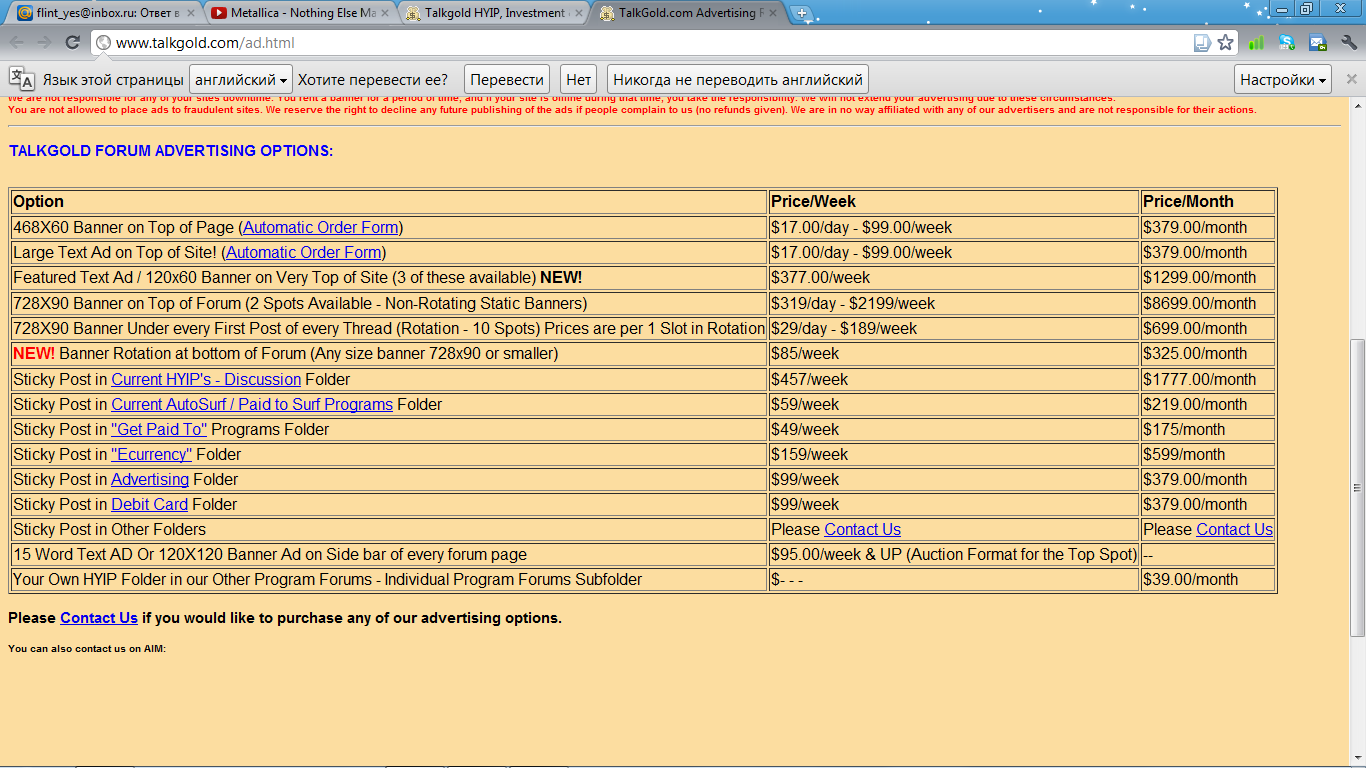Image resolution: width=1366 pixels, height=768 pixels.
Task: Open Current AutoSurf / Paid to Surf Programs link
Action: [x=252, y=404]
